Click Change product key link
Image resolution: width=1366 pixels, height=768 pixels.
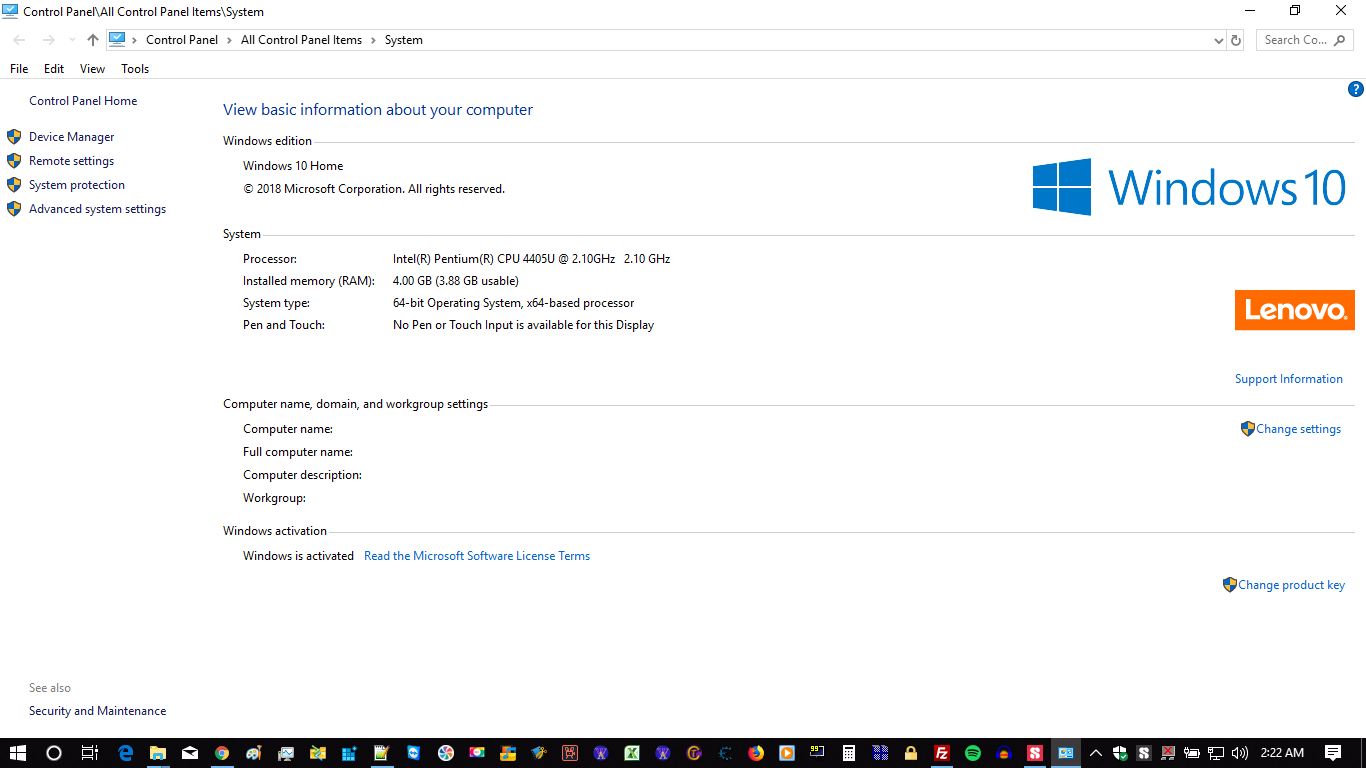pyautogui.click(x=1291, y=585)
